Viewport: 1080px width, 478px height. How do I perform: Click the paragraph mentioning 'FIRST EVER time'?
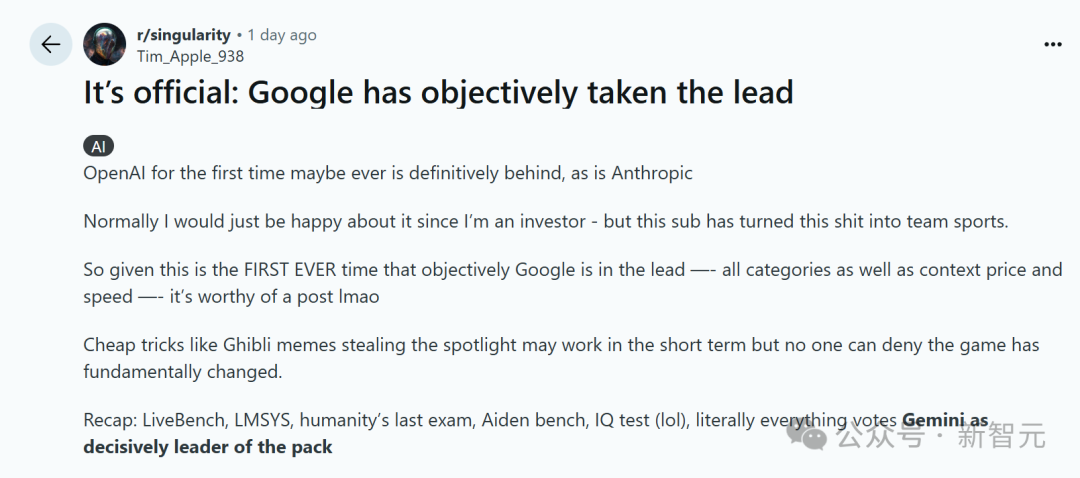pyautogui.click(x=573, y=283)
